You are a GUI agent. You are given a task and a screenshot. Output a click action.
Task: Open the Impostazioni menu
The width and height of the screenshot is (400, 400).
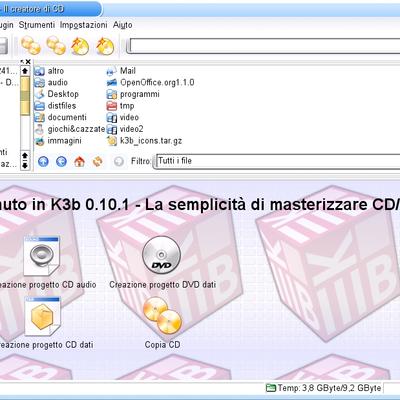point(84,25)
